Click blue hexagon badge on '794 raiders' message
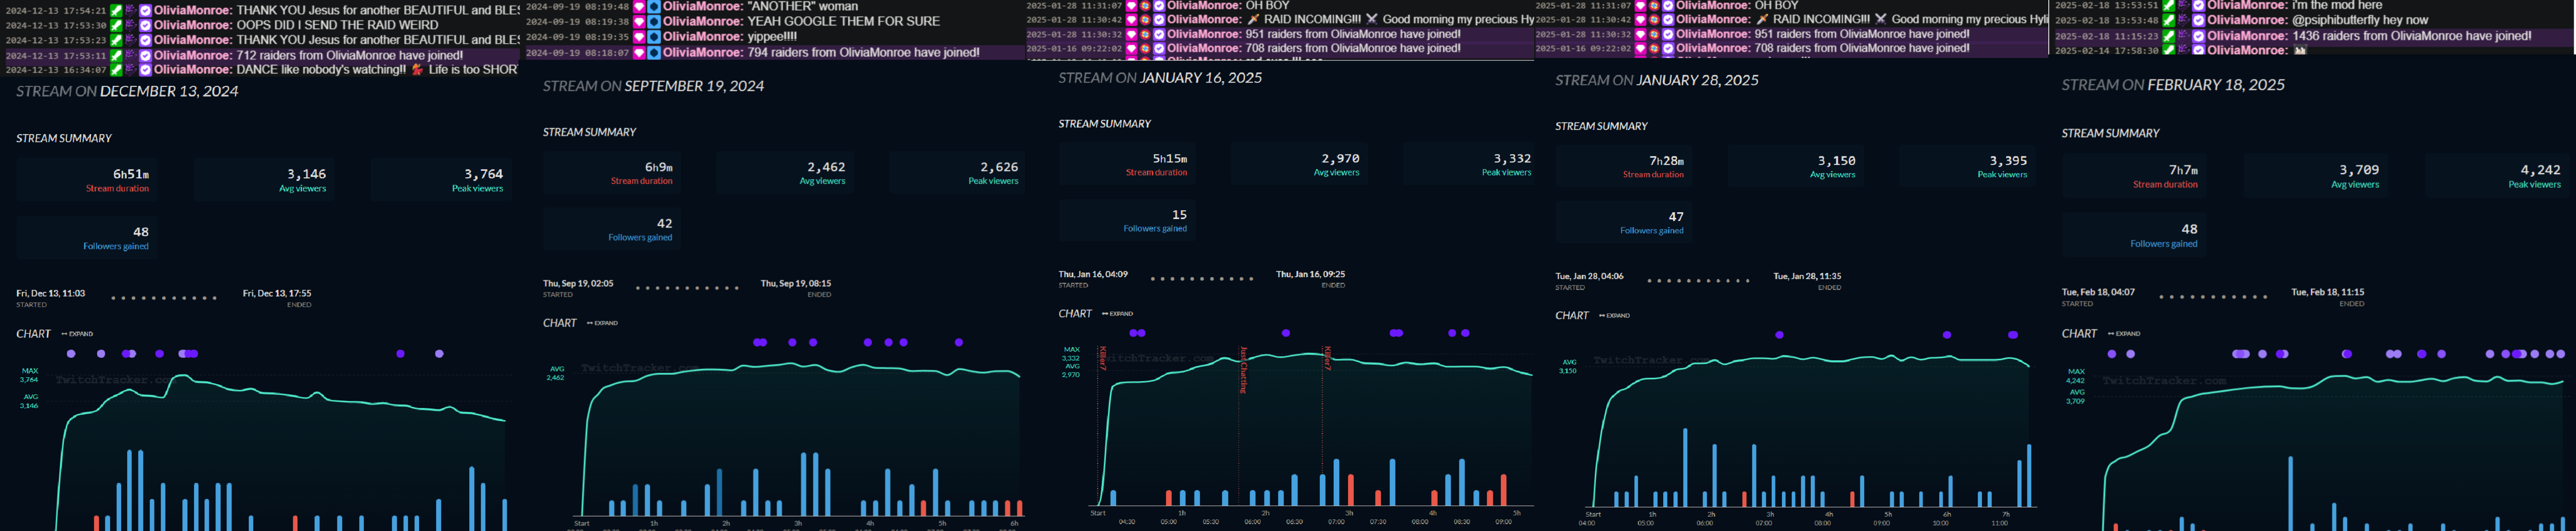The height and width of the screenshot is (531, 2576). pos(654,52)
